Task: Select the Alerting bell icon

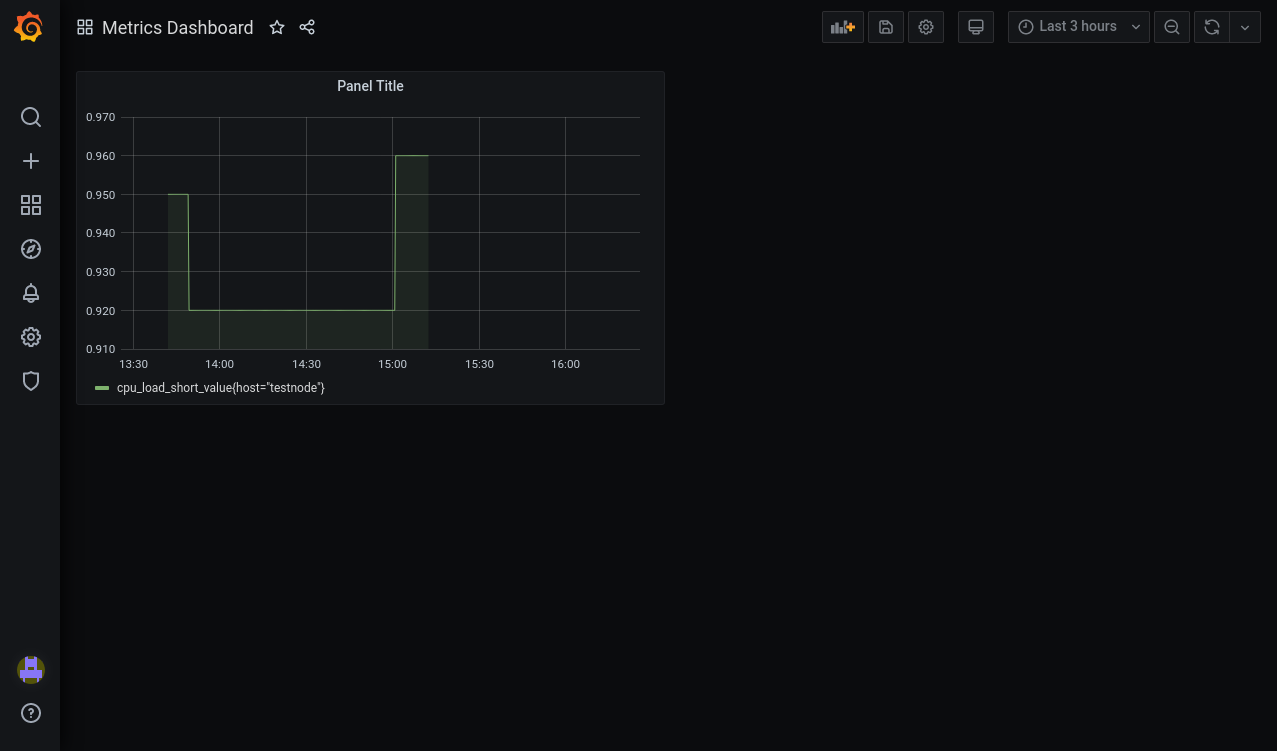Action: click(x=30, y=293)
